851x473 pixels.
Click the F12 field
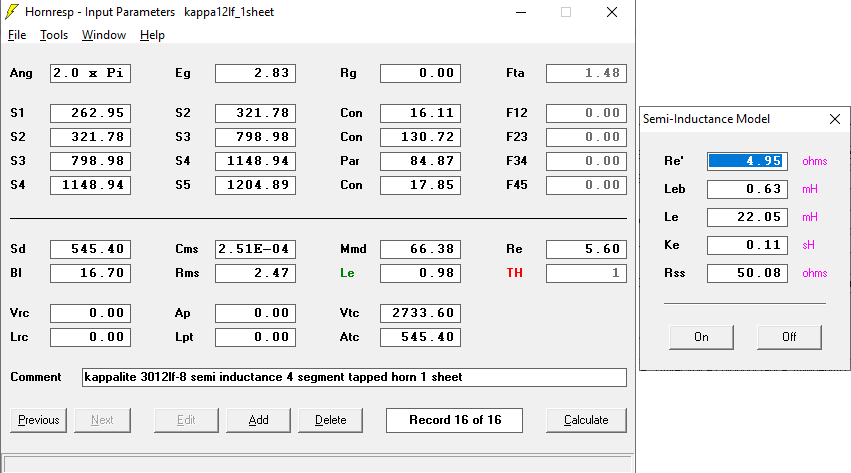coord(586,113)
